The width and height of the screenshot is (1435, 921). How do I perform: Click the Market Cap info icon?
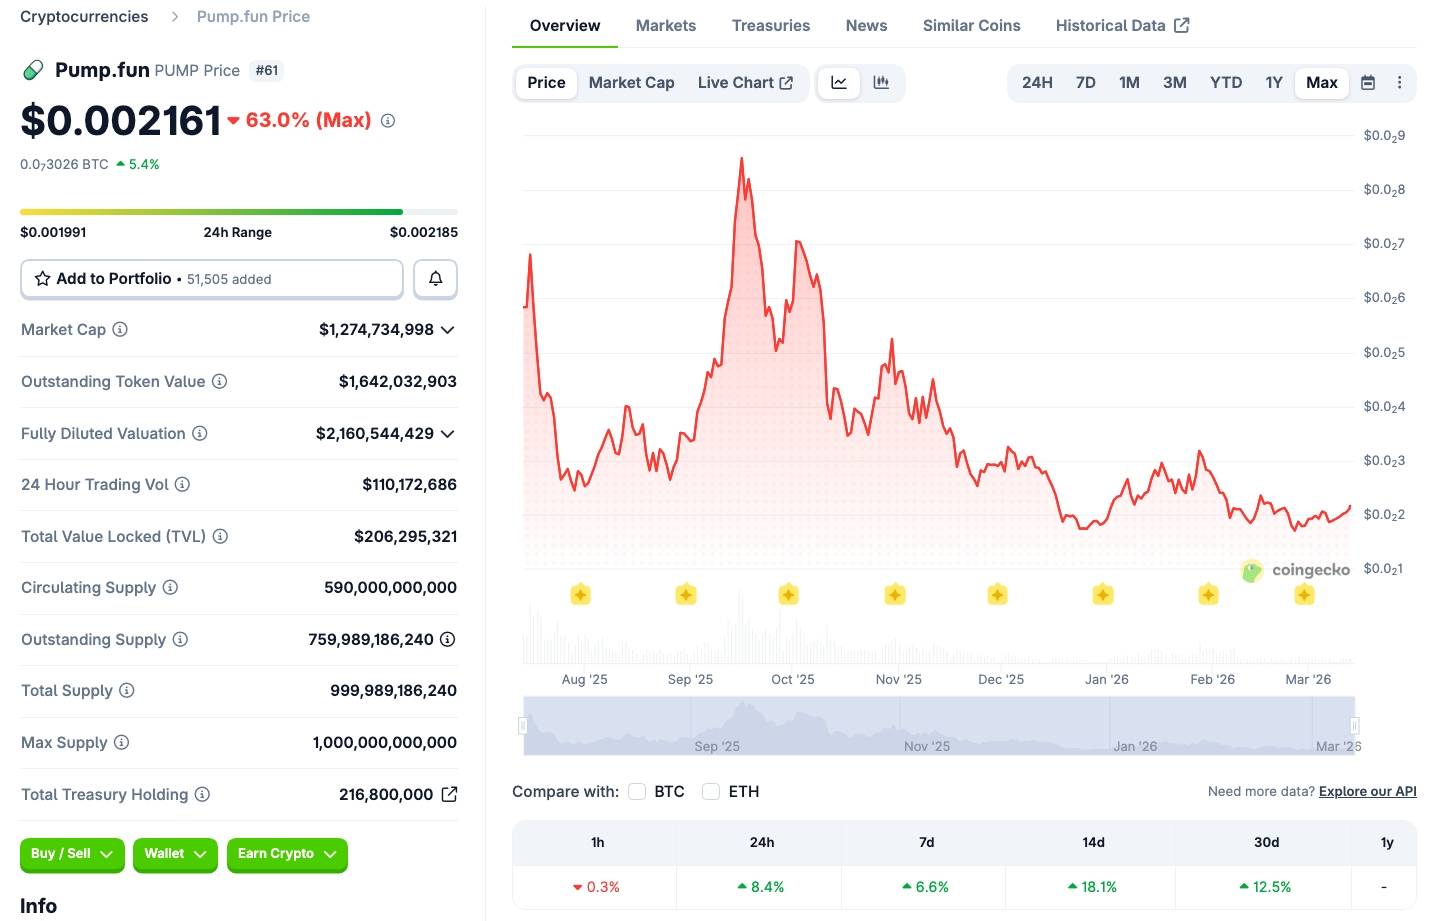118,329
